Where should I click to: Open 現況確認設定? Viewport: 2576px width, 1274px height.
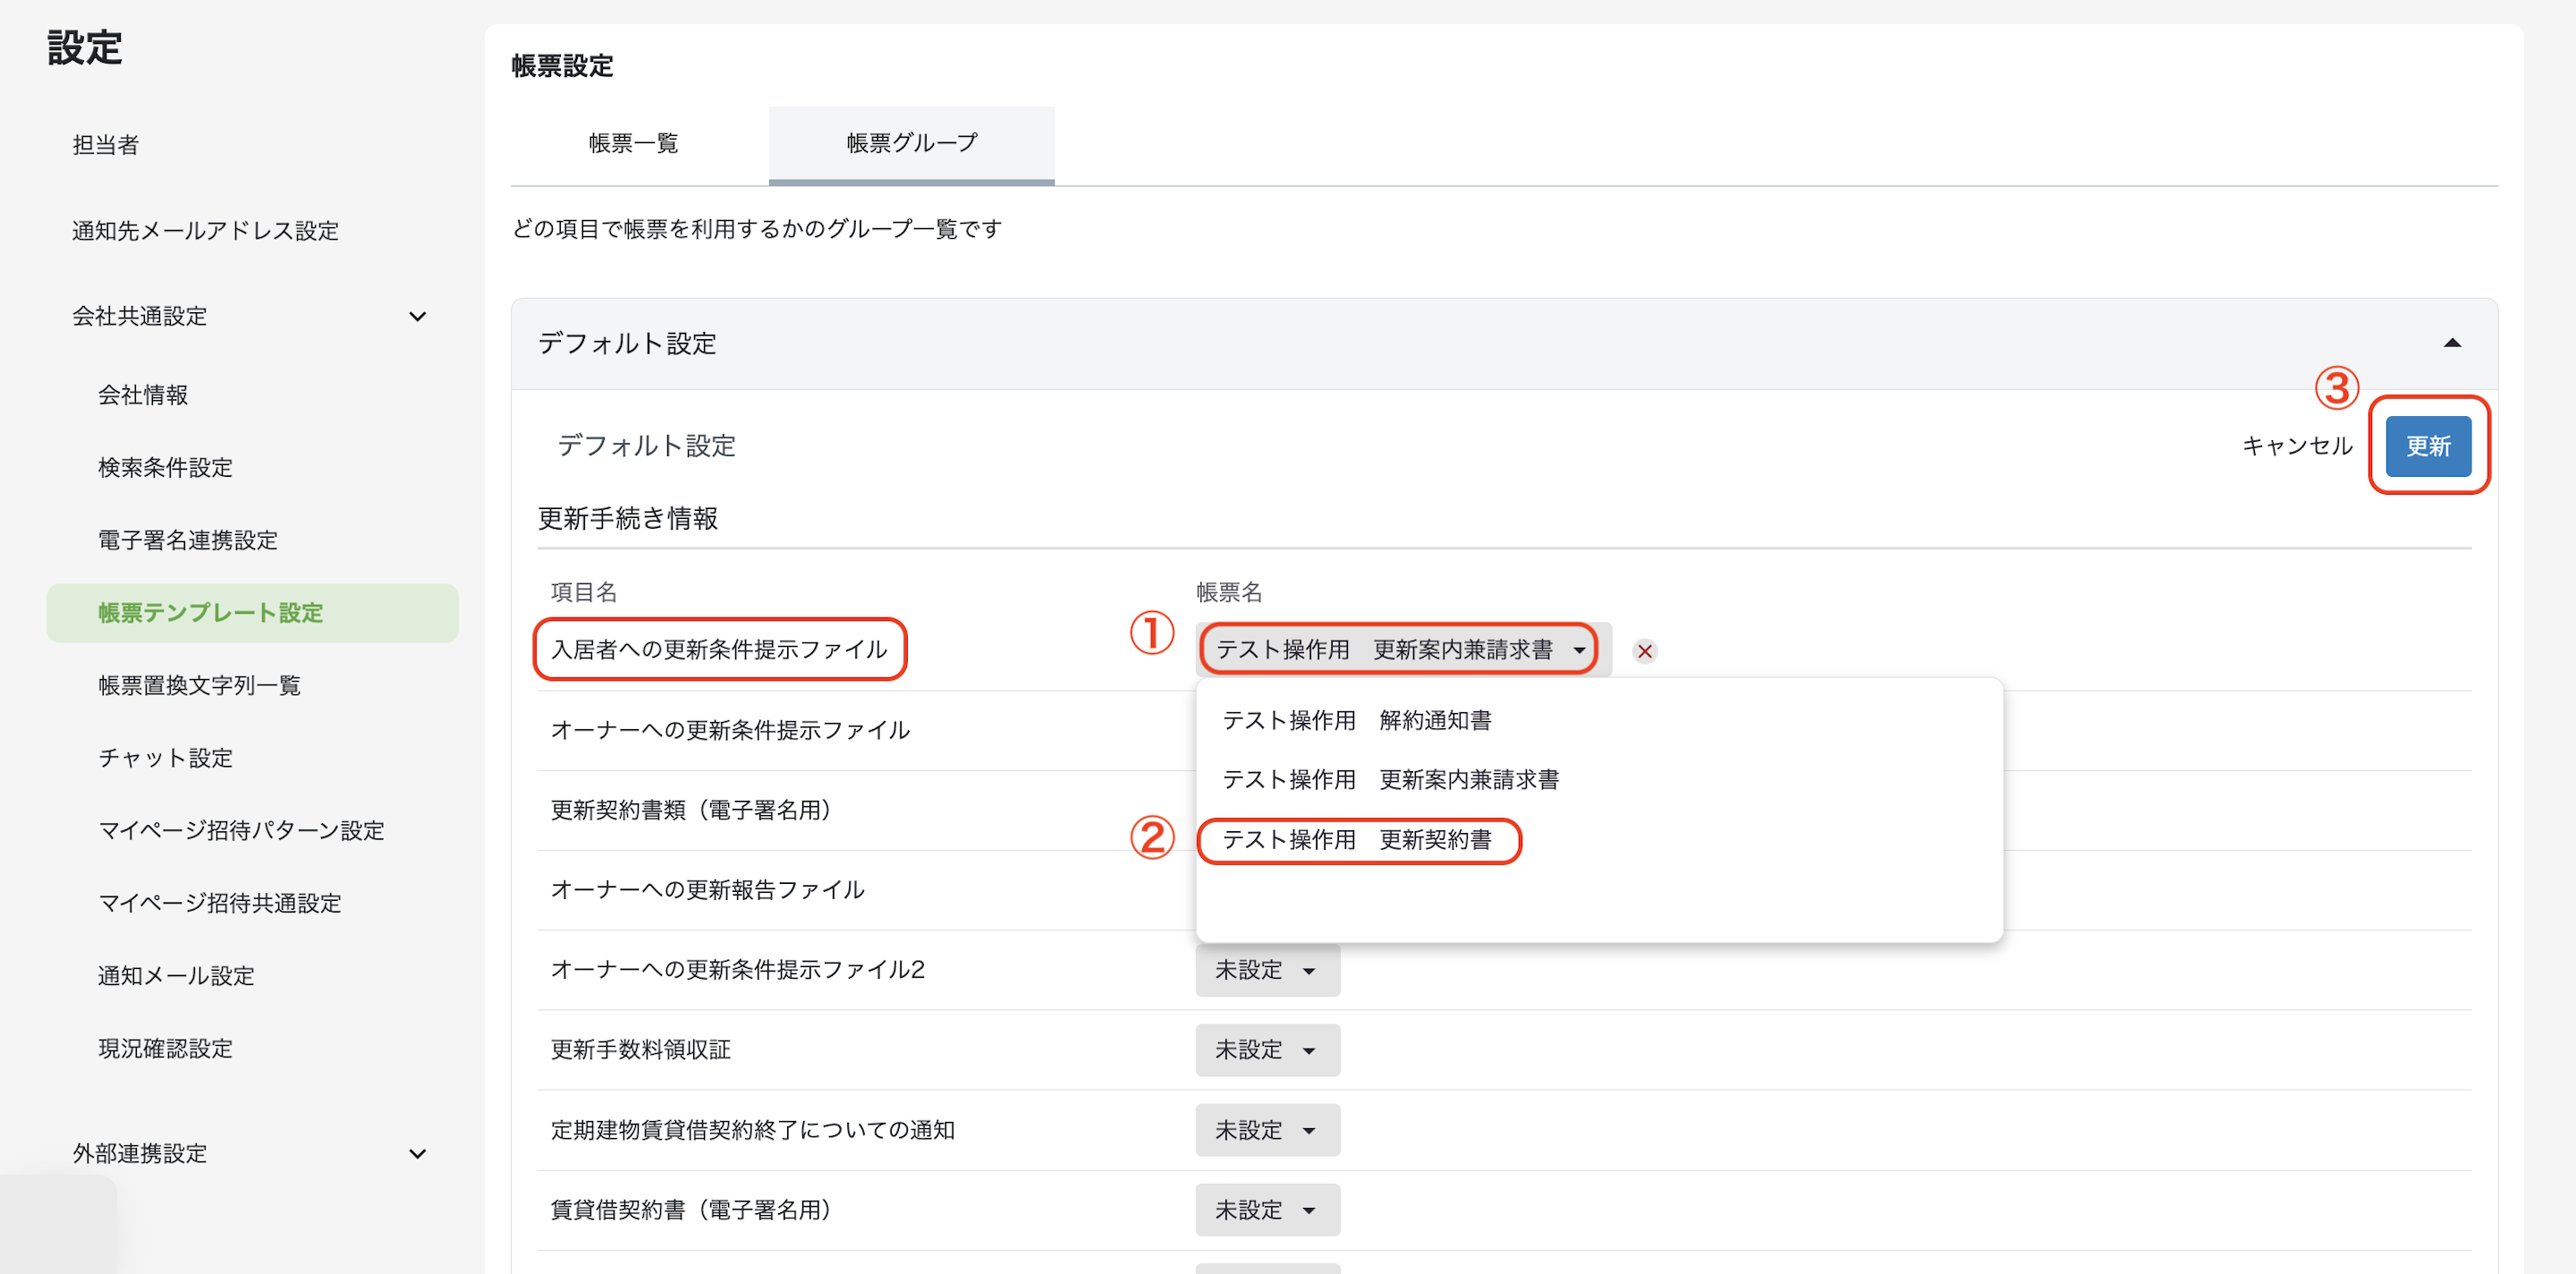click(165, 1048)
